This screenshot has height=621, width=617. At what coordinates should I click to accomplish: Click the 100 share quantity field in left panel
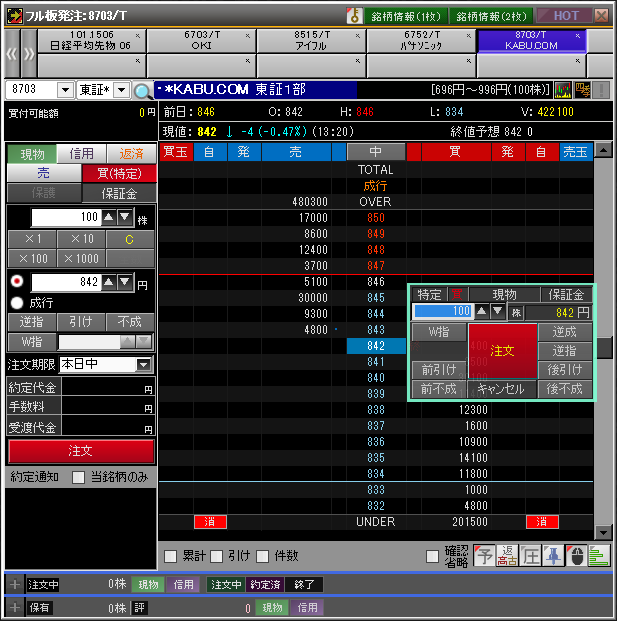coord(66,217)
